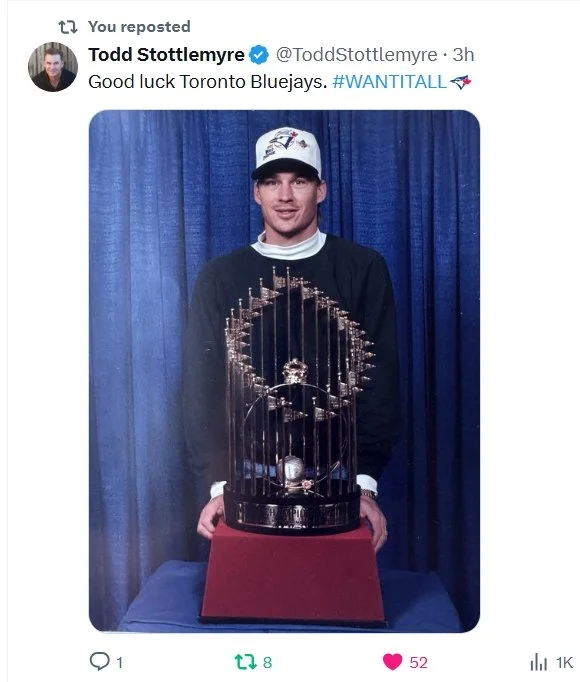The width and height of the screenshot is (580, 682).
Task: Click the 'You reposted' label
Action: pyautogui.click(x=139, y=27)
